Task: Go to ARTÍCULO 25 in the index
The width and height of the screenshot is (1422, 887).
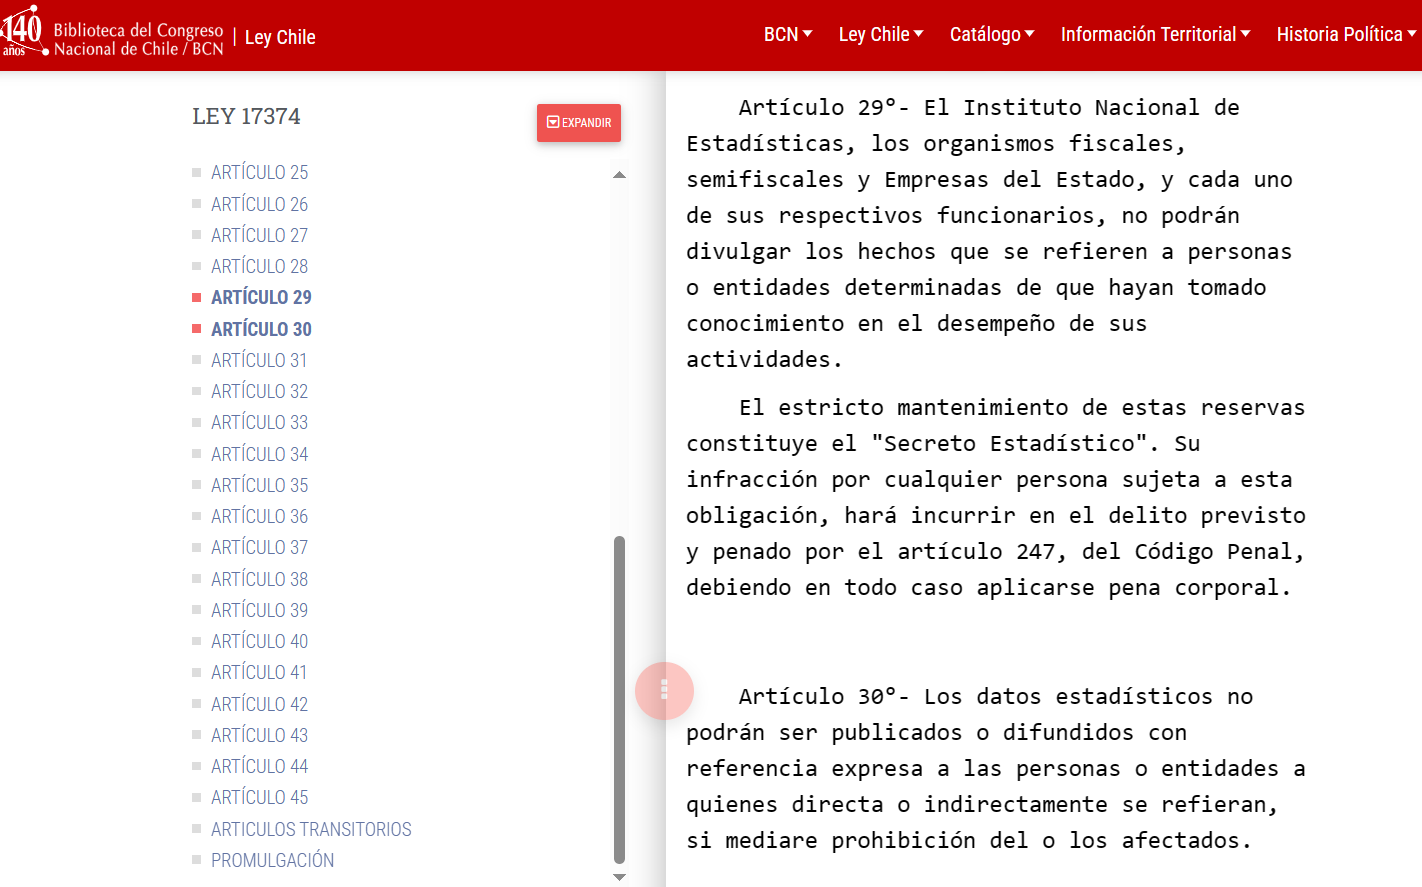Action: click(x=259, y=173)
